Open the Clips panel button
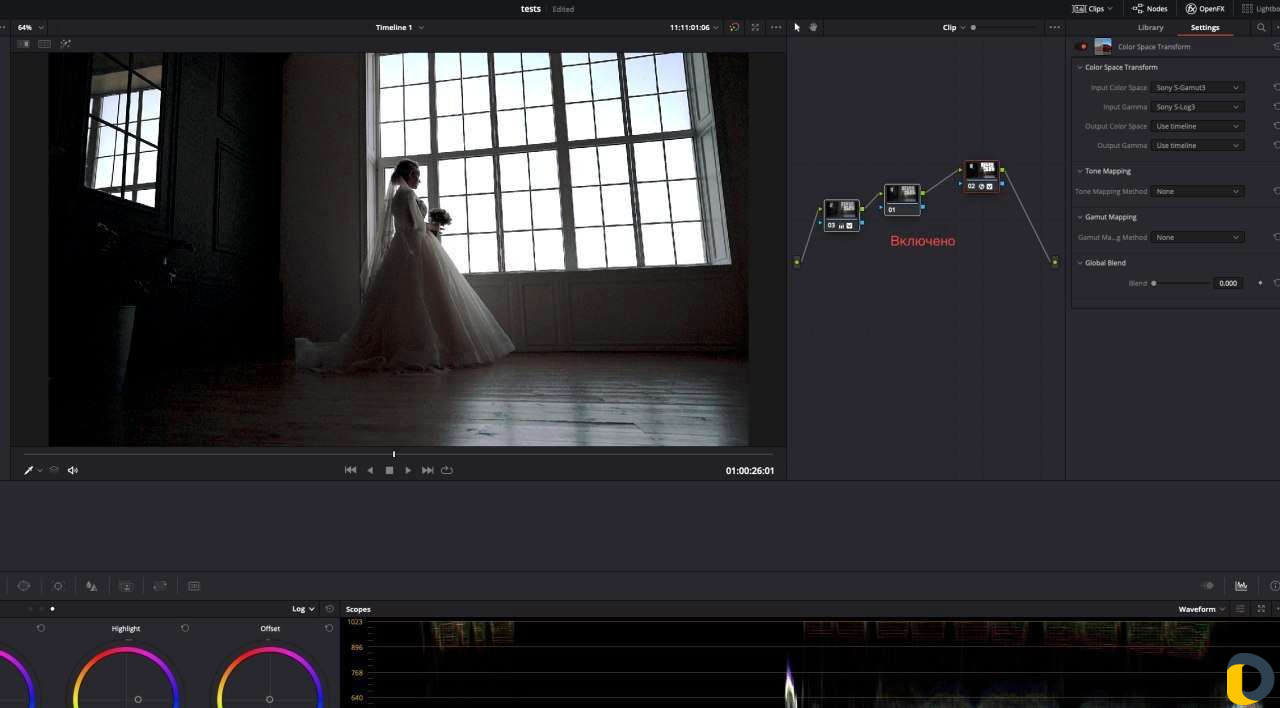1280x708 pixels. pyautogui.click(x=1092, y=8)
